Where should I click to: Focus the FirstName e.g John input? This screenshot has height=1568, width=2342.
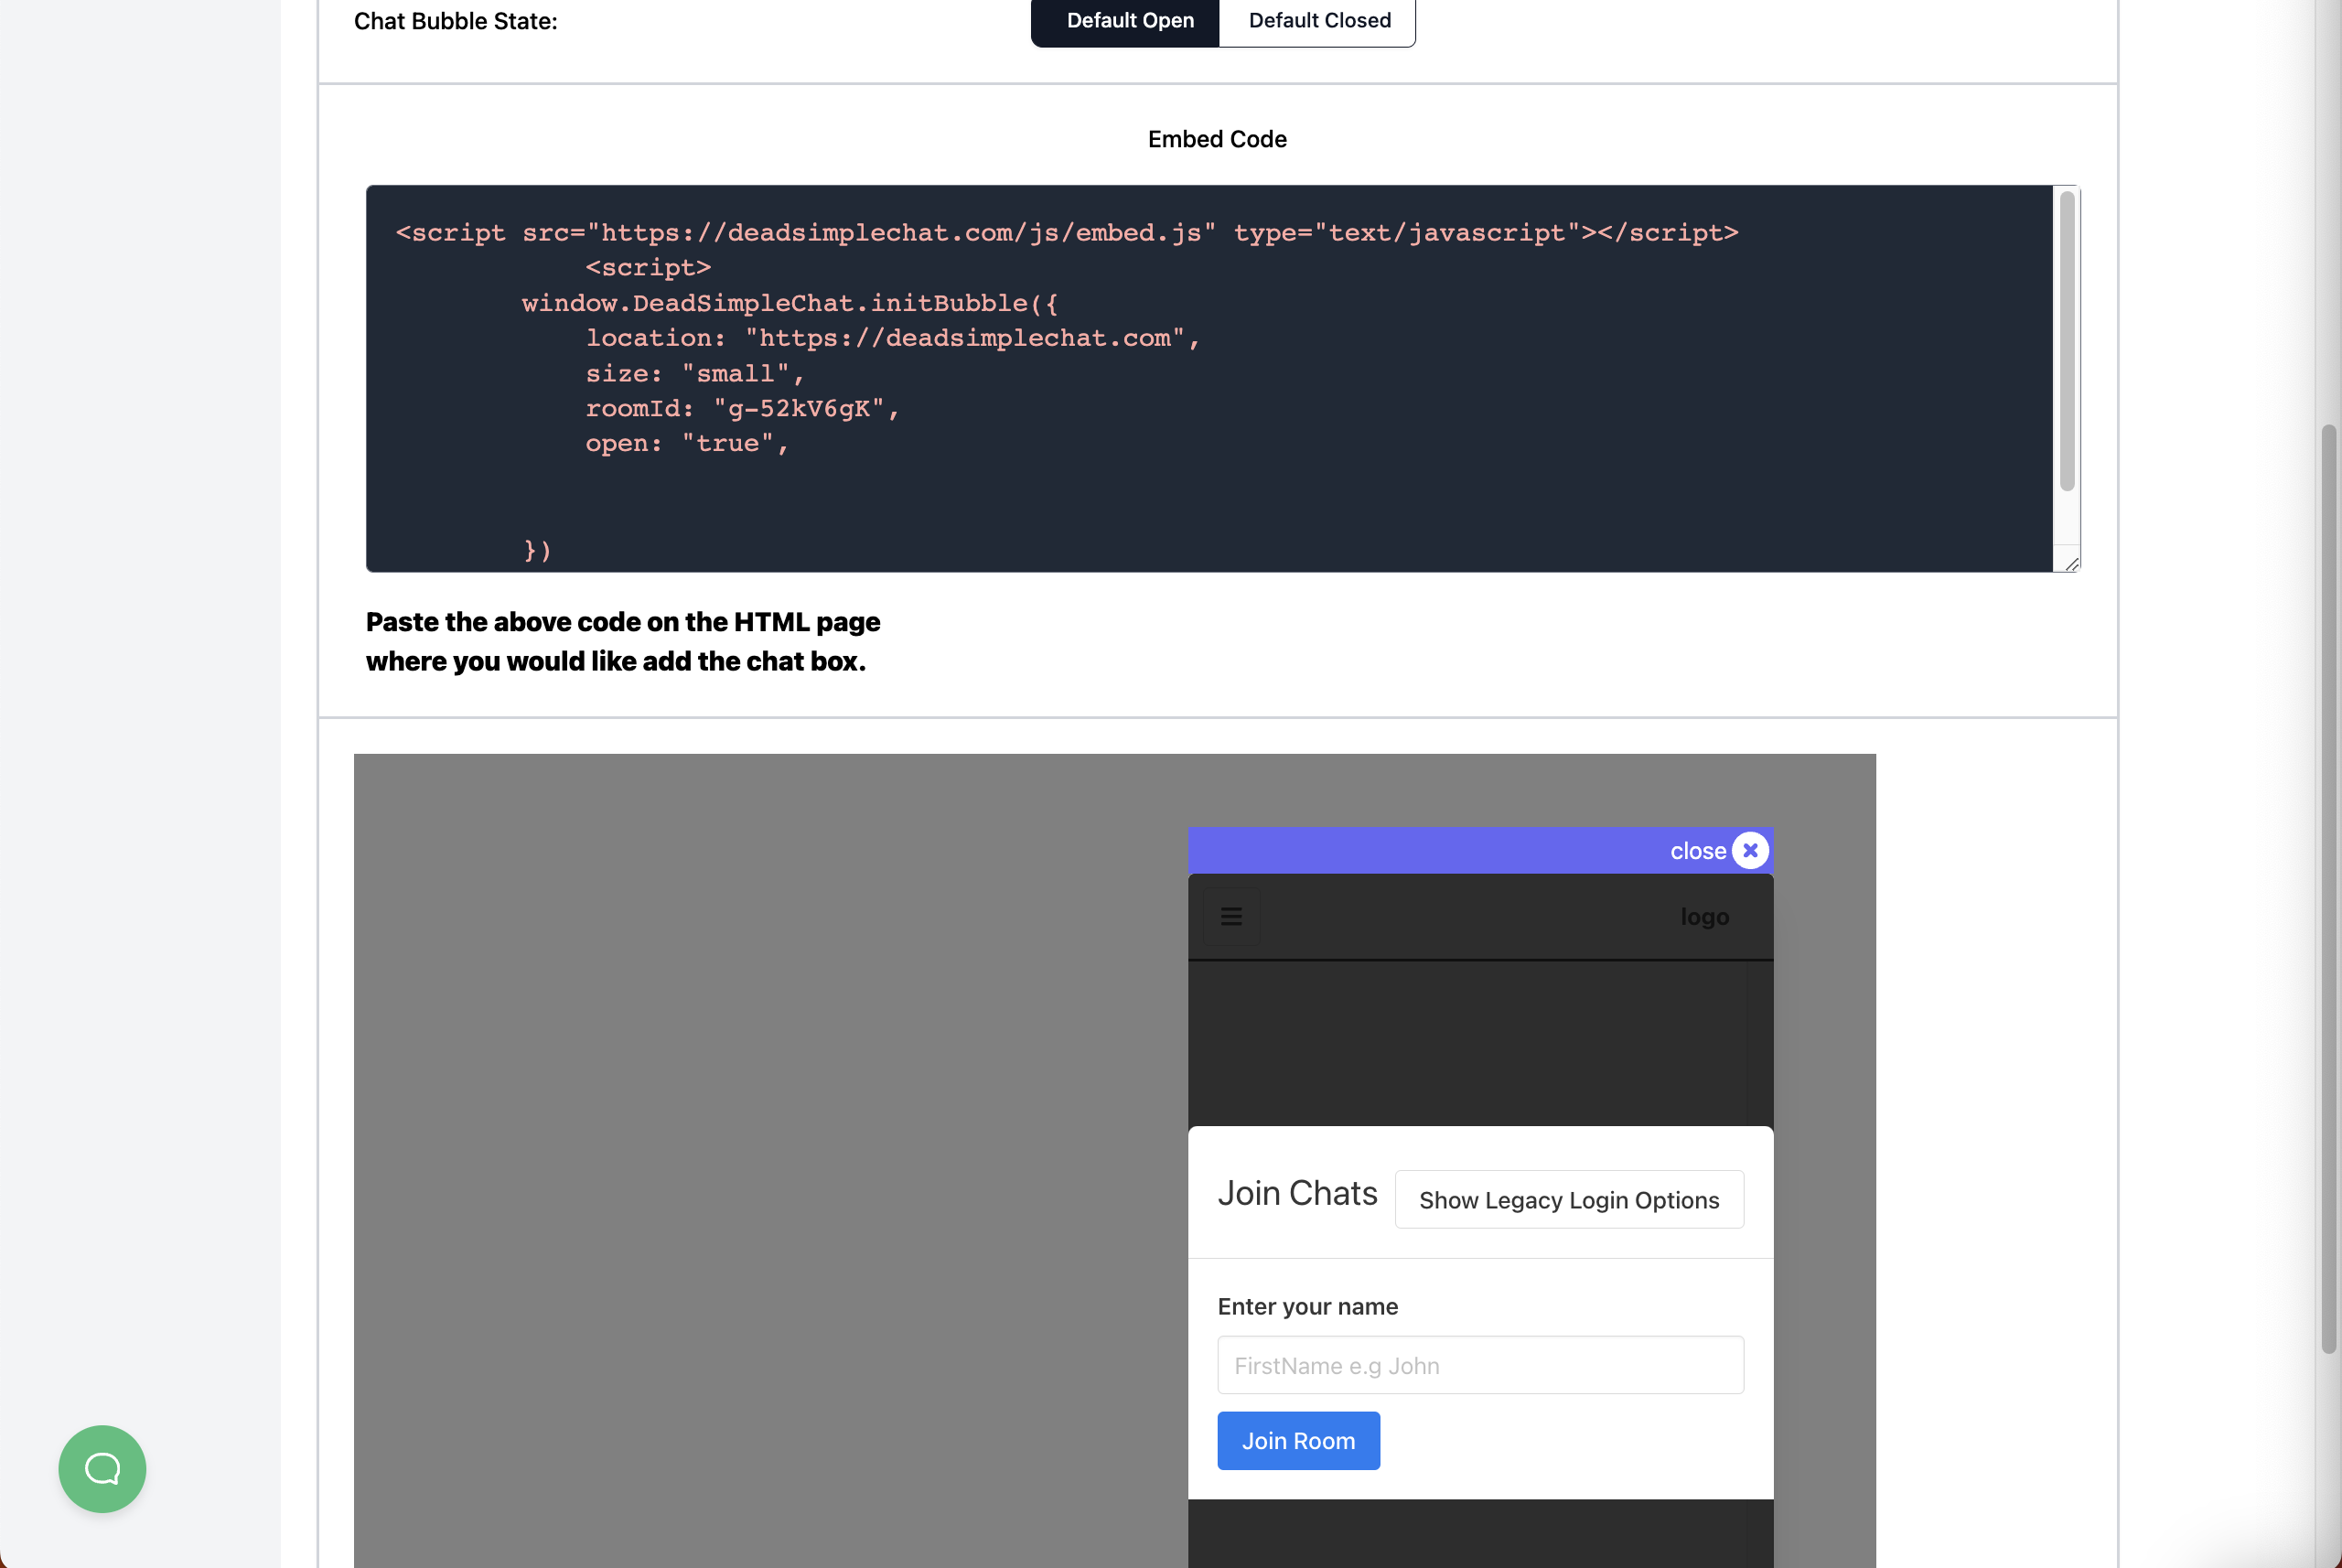click(x=1480, y=1365)
